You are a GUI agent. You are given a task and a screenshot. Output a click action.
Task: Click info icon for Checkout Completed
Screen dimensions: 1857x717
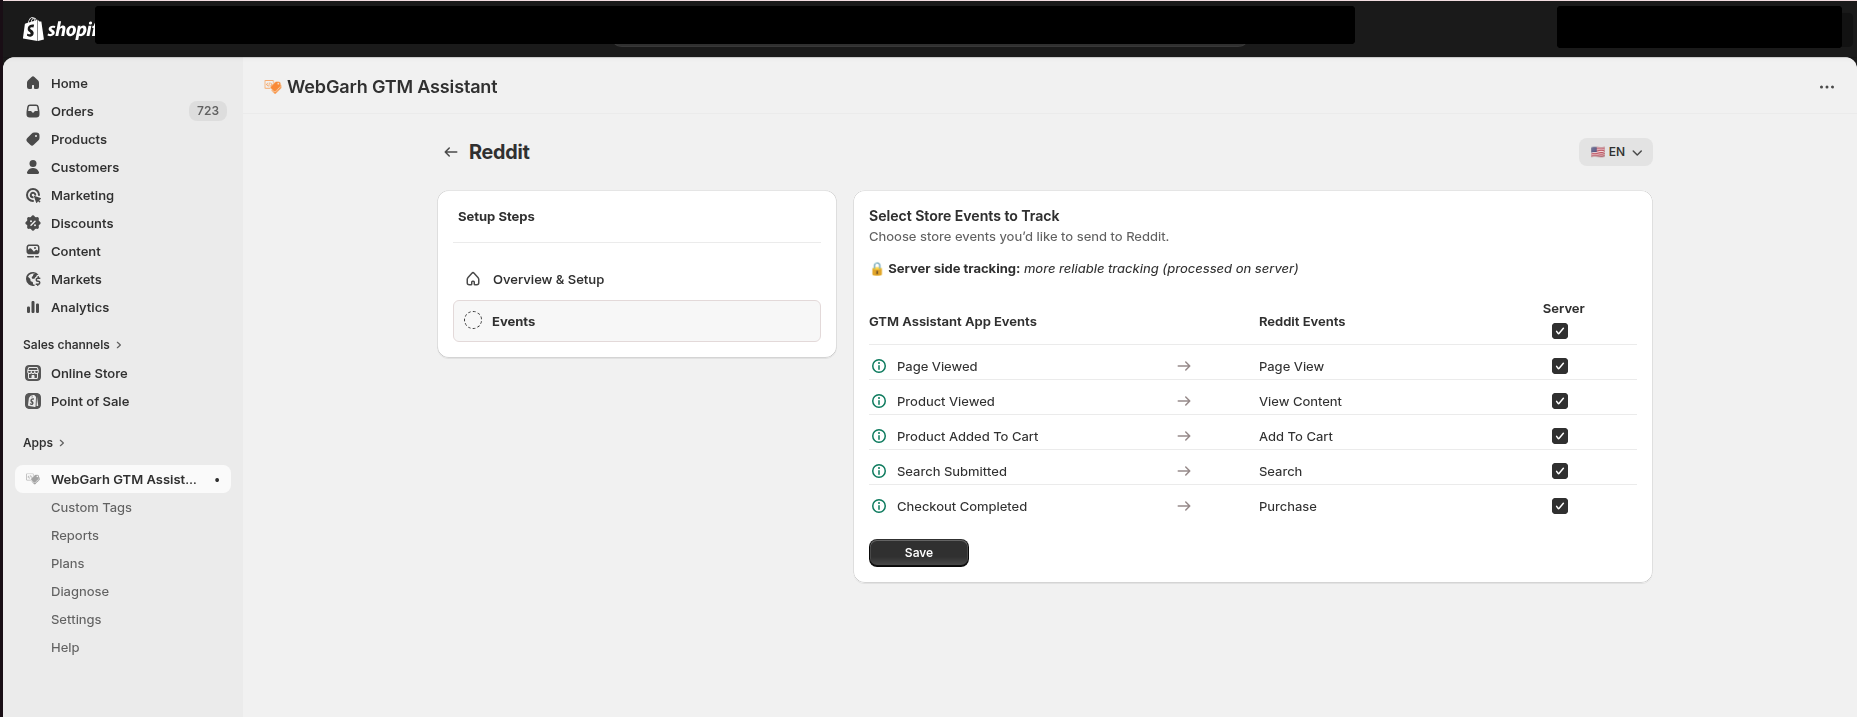(879, 506)
